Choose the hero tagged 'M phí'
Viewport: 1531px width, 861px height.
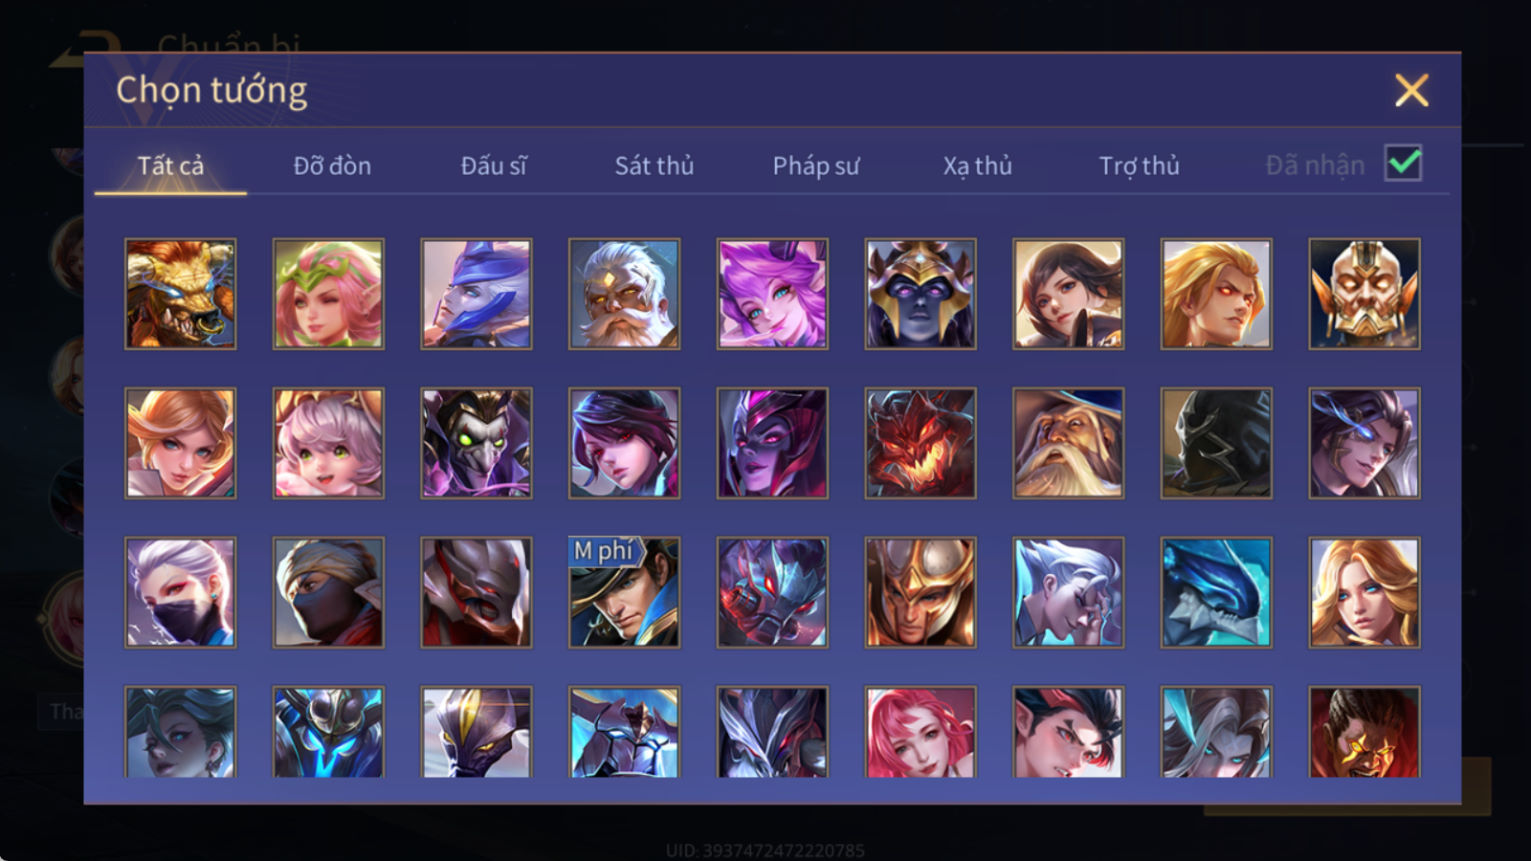(x=624, y=593)
